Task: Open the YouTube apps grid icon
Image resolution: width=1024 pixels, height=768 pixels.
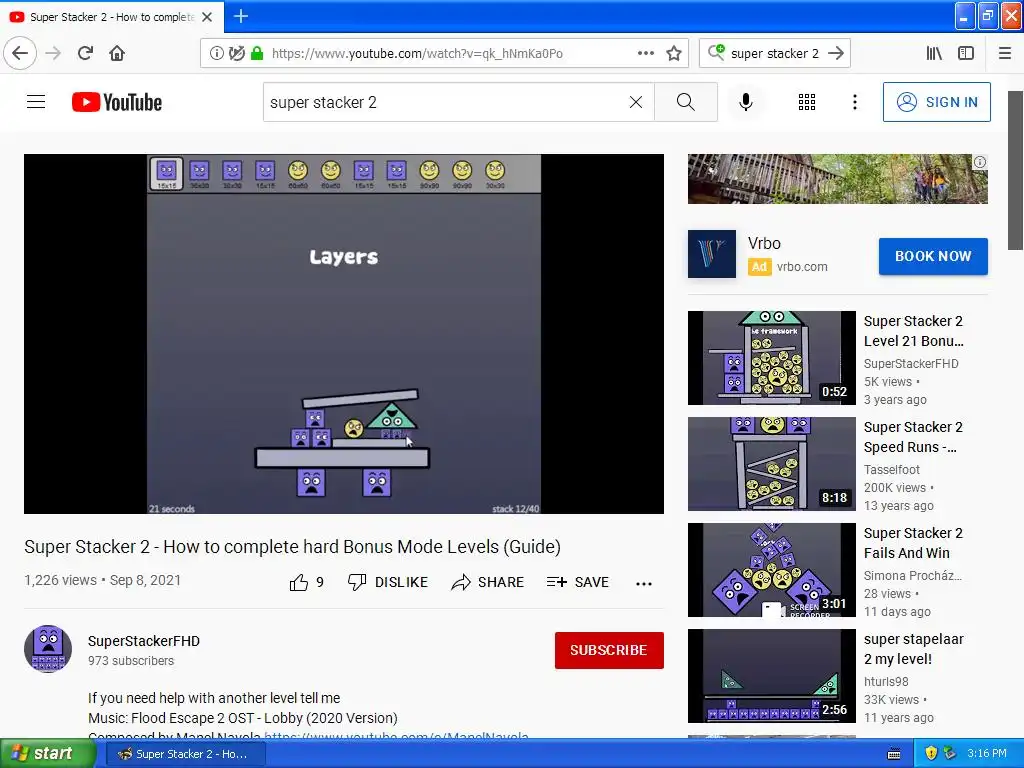Action: click(x=807, y=102)
